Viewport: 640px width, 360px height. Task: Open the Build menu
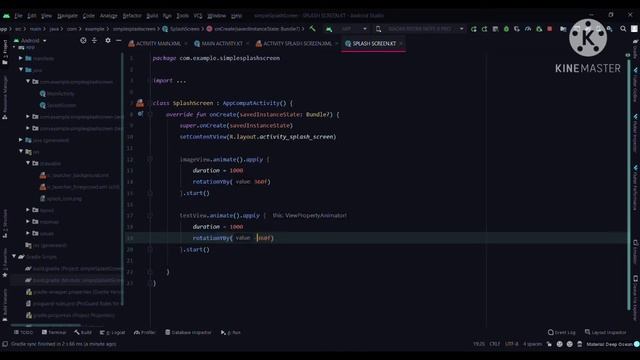[152, 16]
